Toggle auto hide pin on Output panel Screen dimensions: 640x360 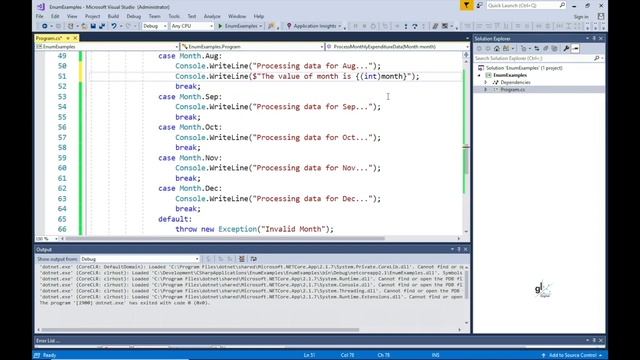[x=459, y=249]
